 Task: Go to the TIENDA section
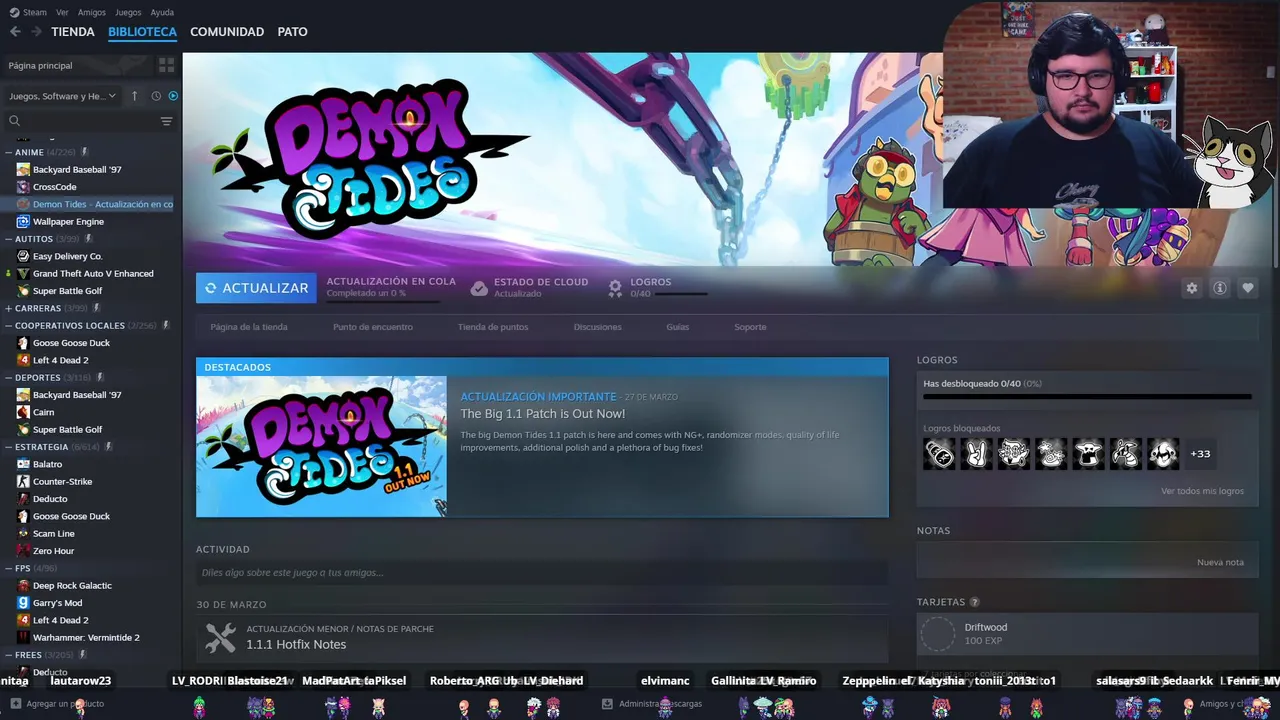[x=73, y=32]
